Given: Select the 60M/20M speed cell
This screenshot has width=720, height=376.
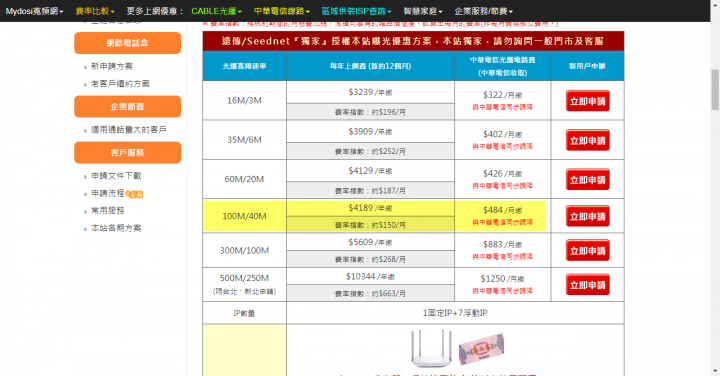Looking at the screenshot, I should pyautogui.click(x=244, y=179).
